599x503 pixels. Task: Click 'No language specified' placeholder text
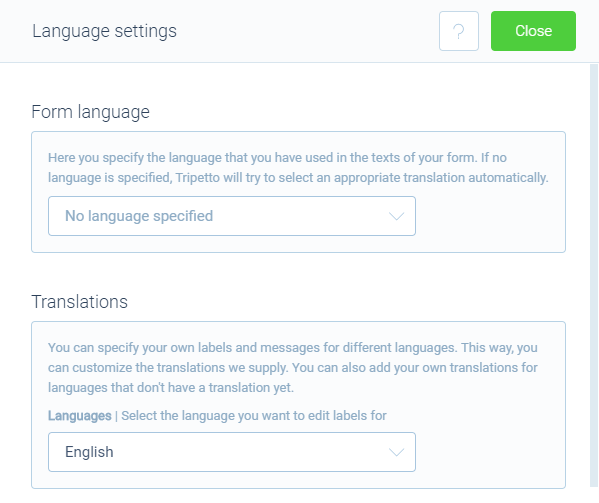(x=139, y=216)
